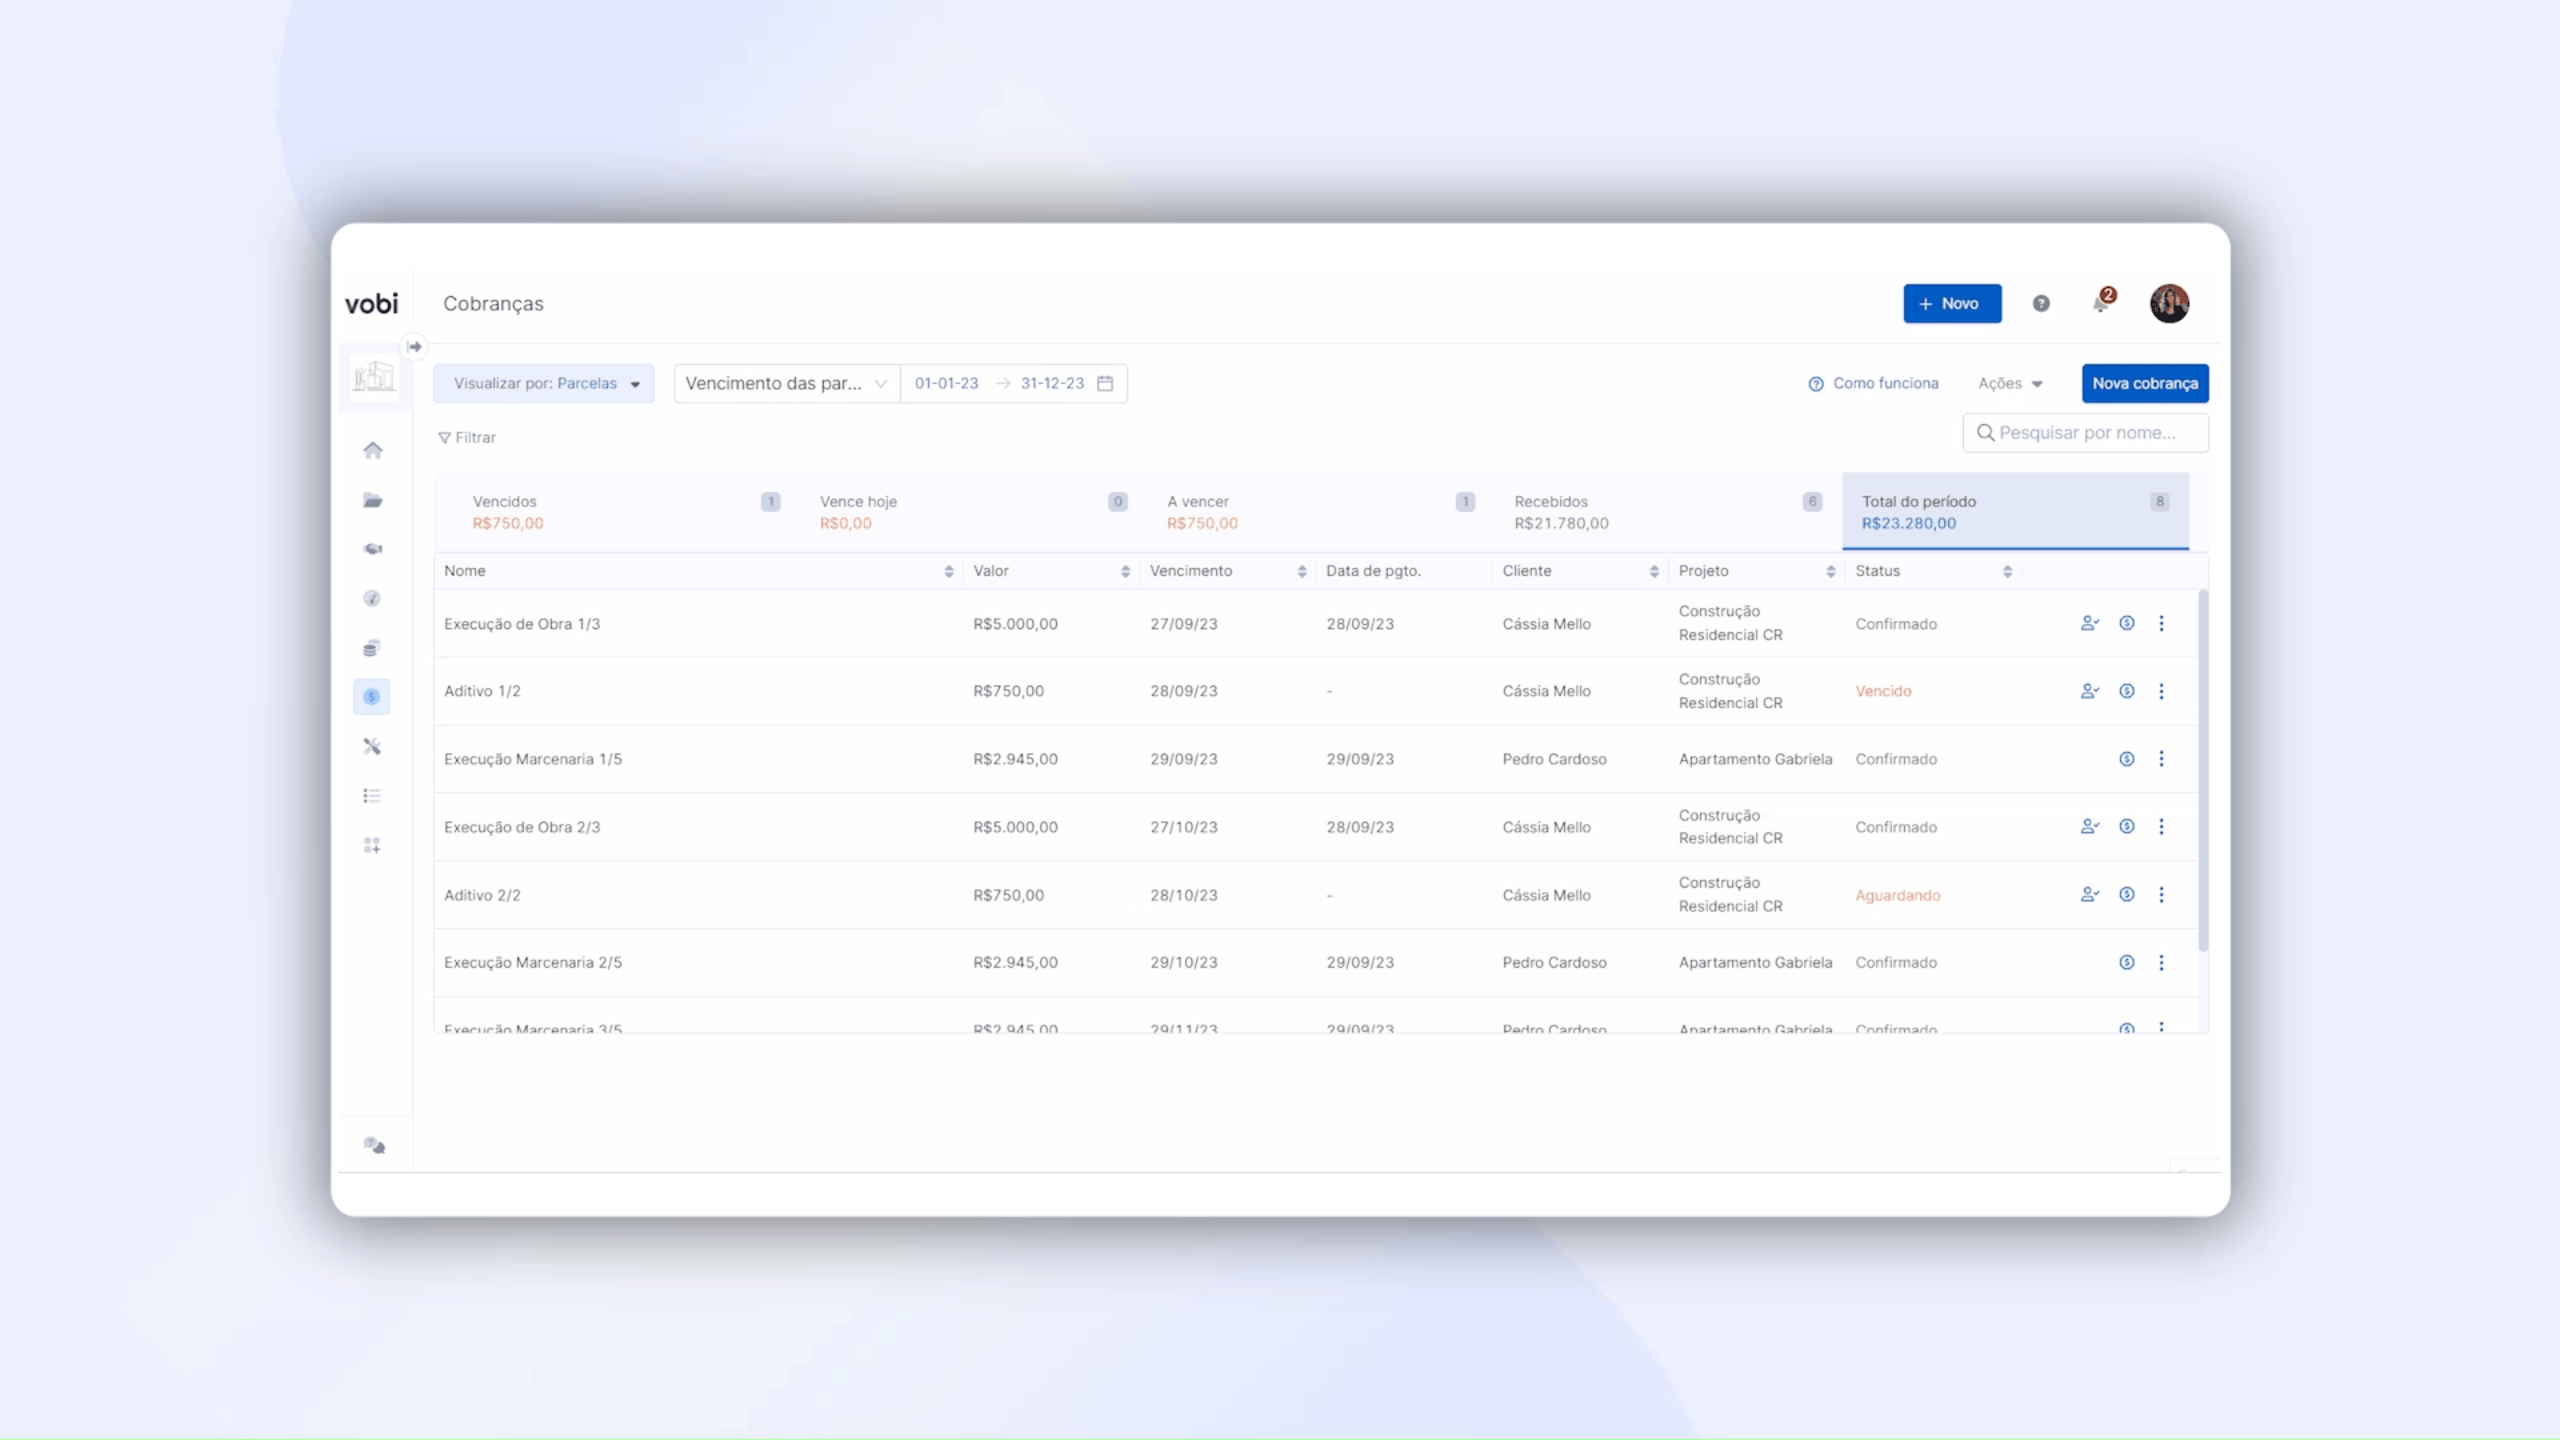Open the Como funciona link
The height and width of the screenshot is (1440, 2560).
click(x=1873, y=383)
